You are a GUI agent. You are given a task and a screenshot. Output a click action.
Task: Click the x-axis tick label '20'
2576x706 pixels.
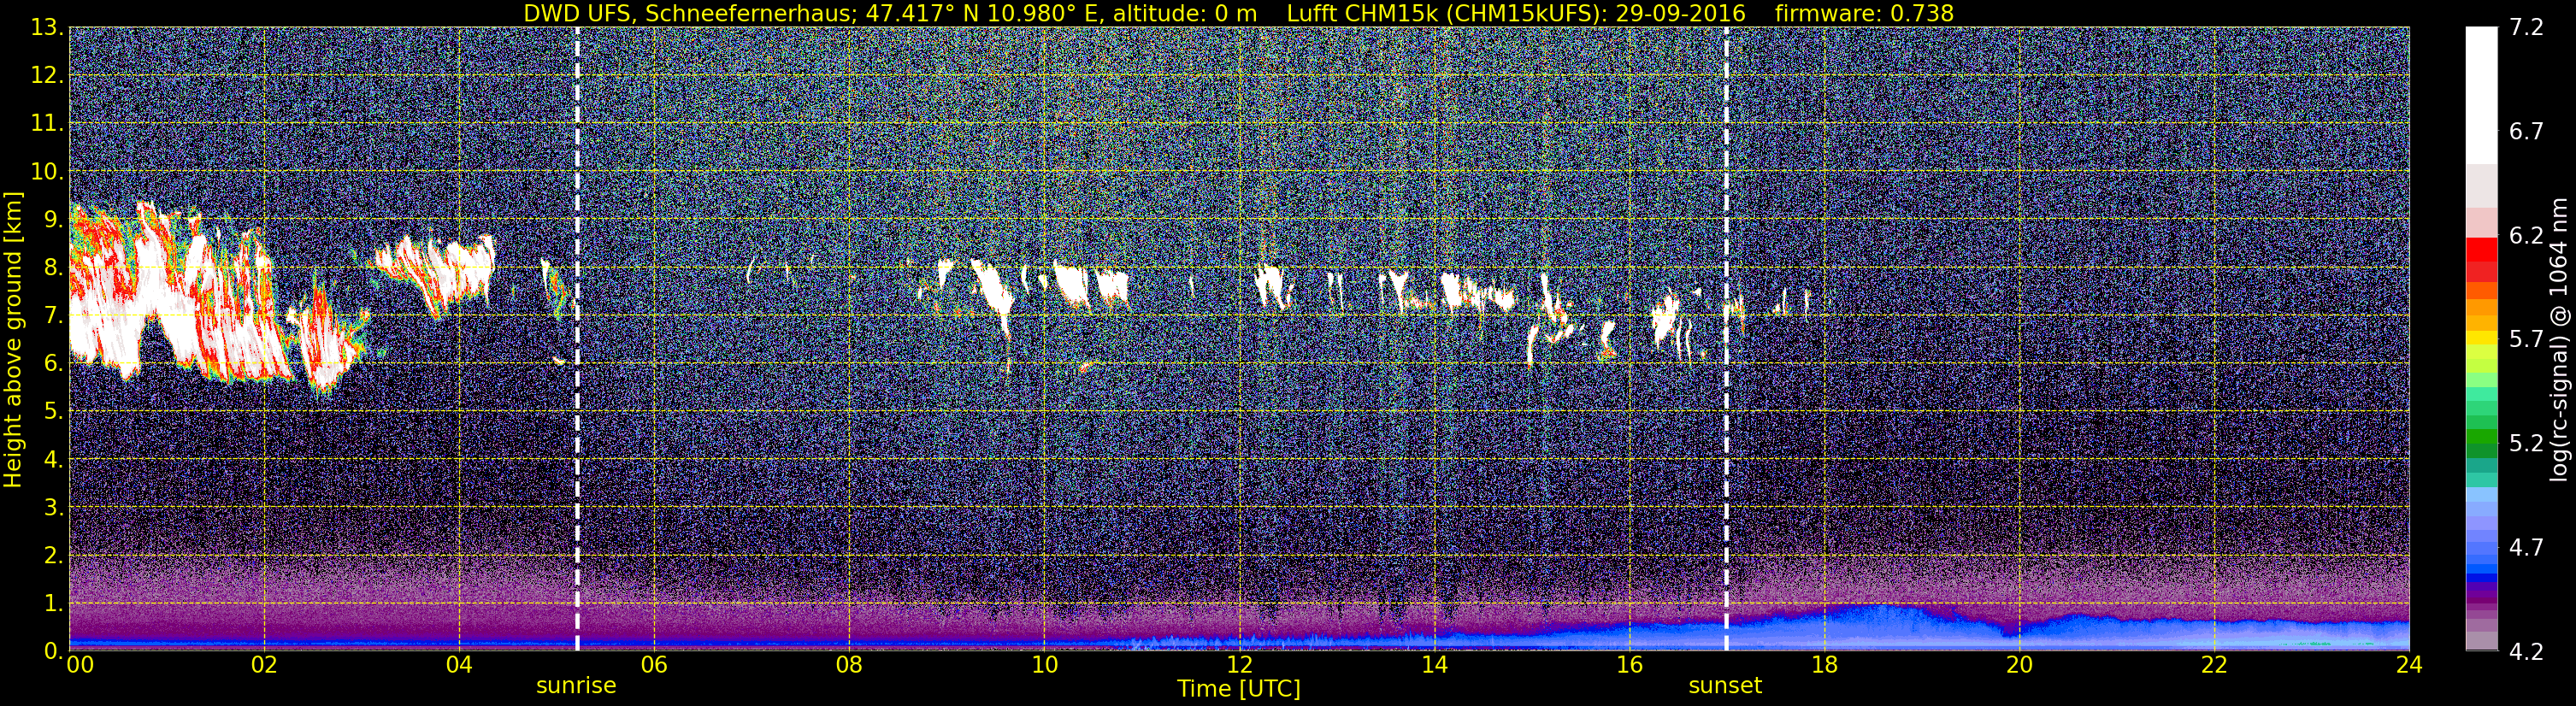pyautogui.click(x=2019, y=665)
